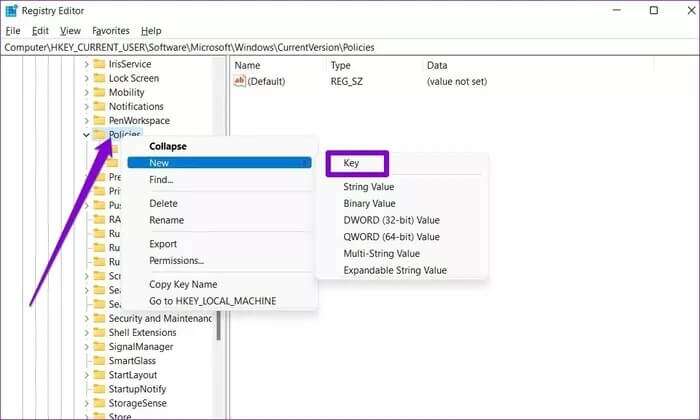700x420 pixels.
Task: Click Copy Key Name in context menu
Action: pos(182,284)
